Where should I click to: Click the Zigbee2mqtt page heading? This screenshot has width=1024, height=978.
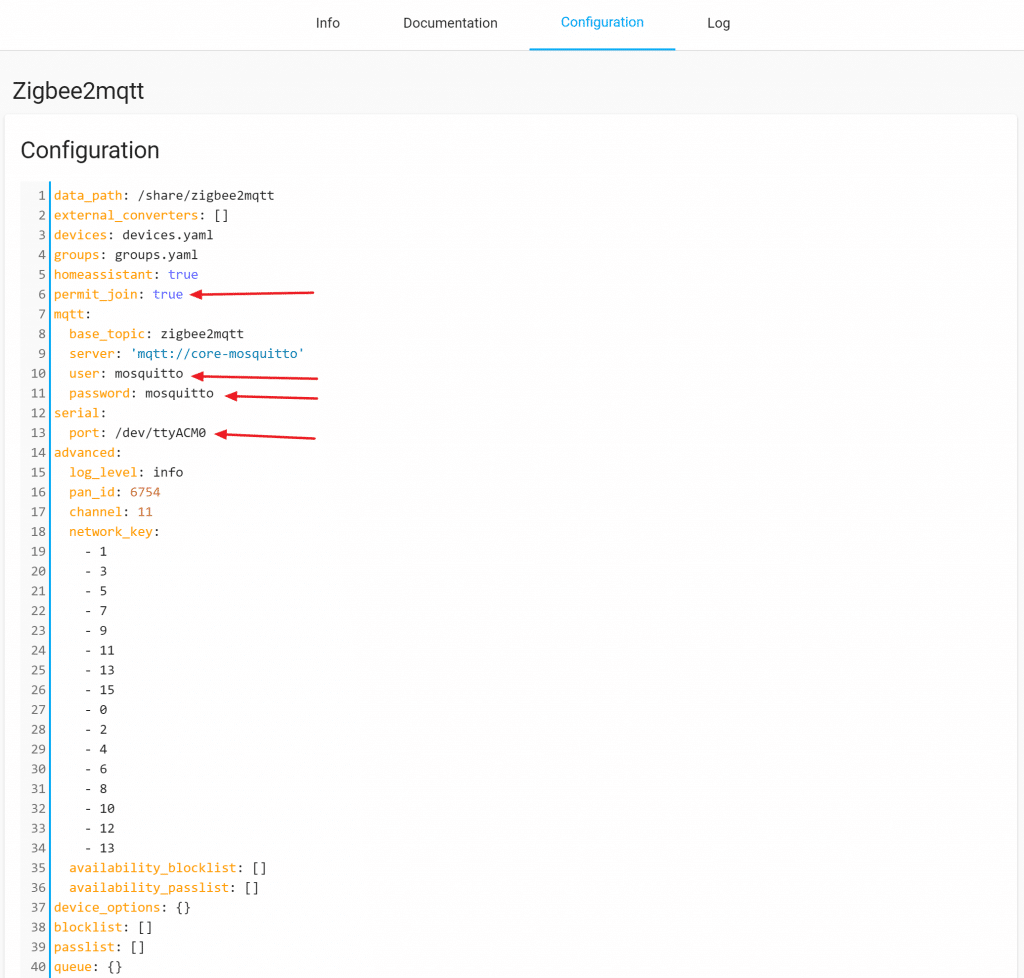78,91
